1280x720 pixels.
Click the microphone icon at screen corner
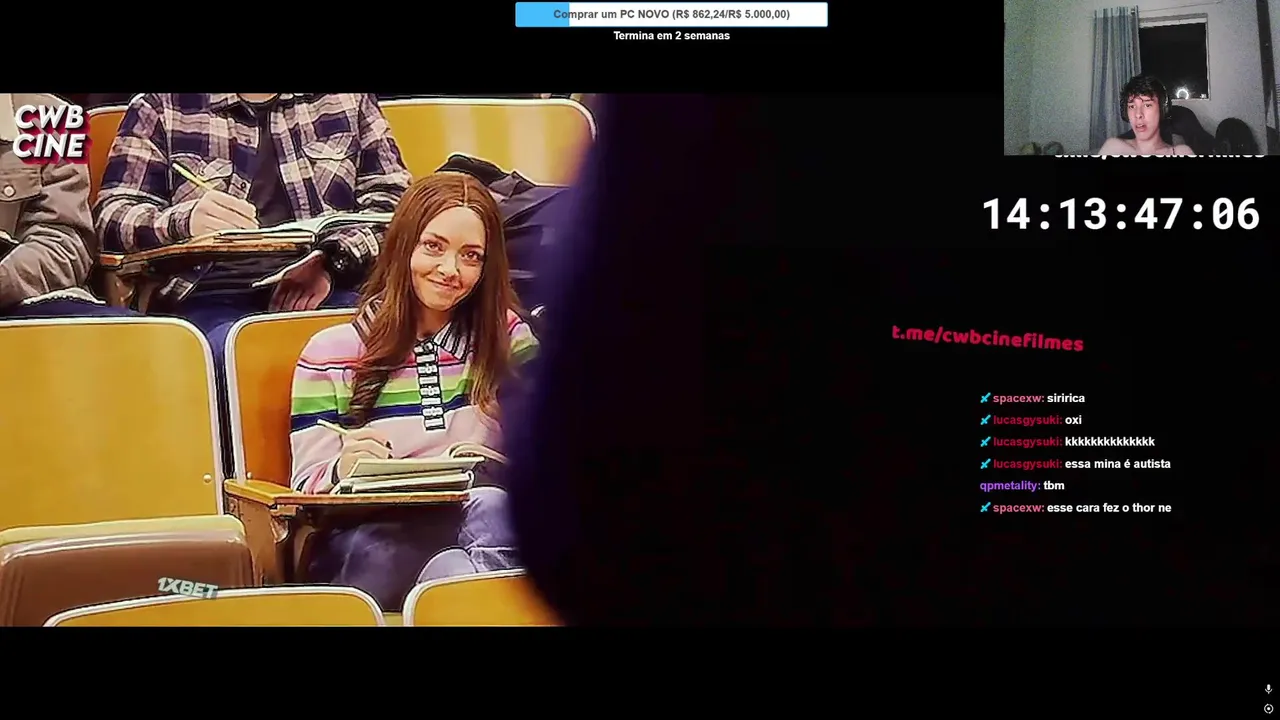pos(1268,689)
